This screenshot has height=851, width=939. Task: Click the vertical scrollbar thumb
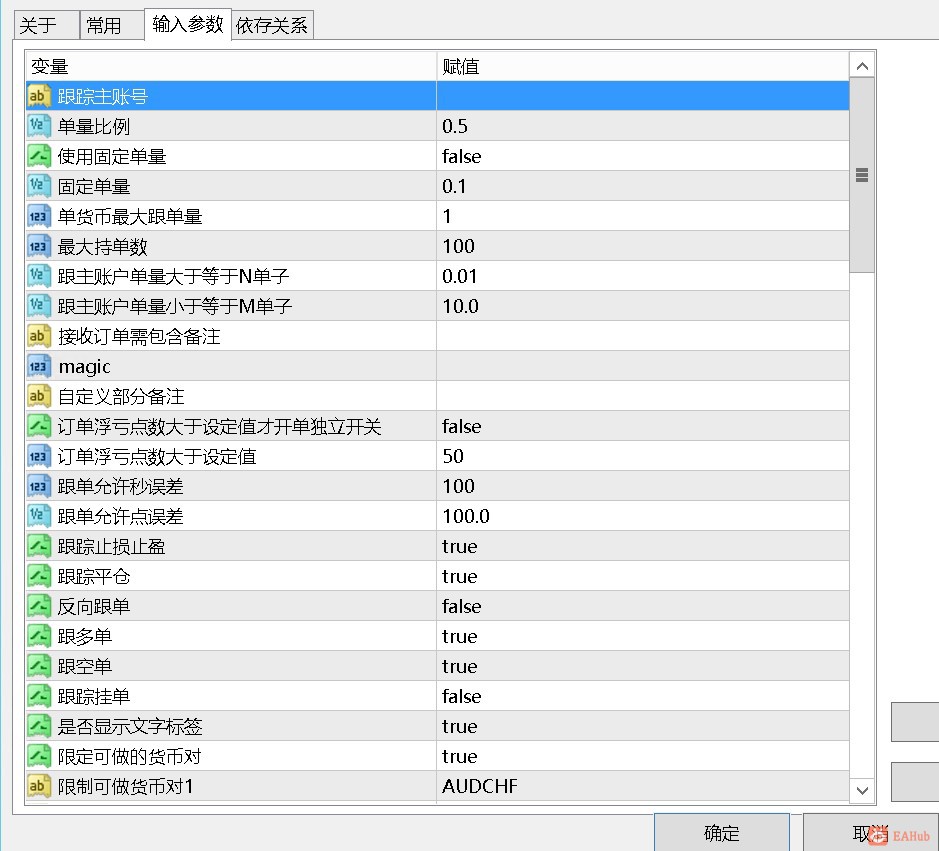tap(862, 175)
